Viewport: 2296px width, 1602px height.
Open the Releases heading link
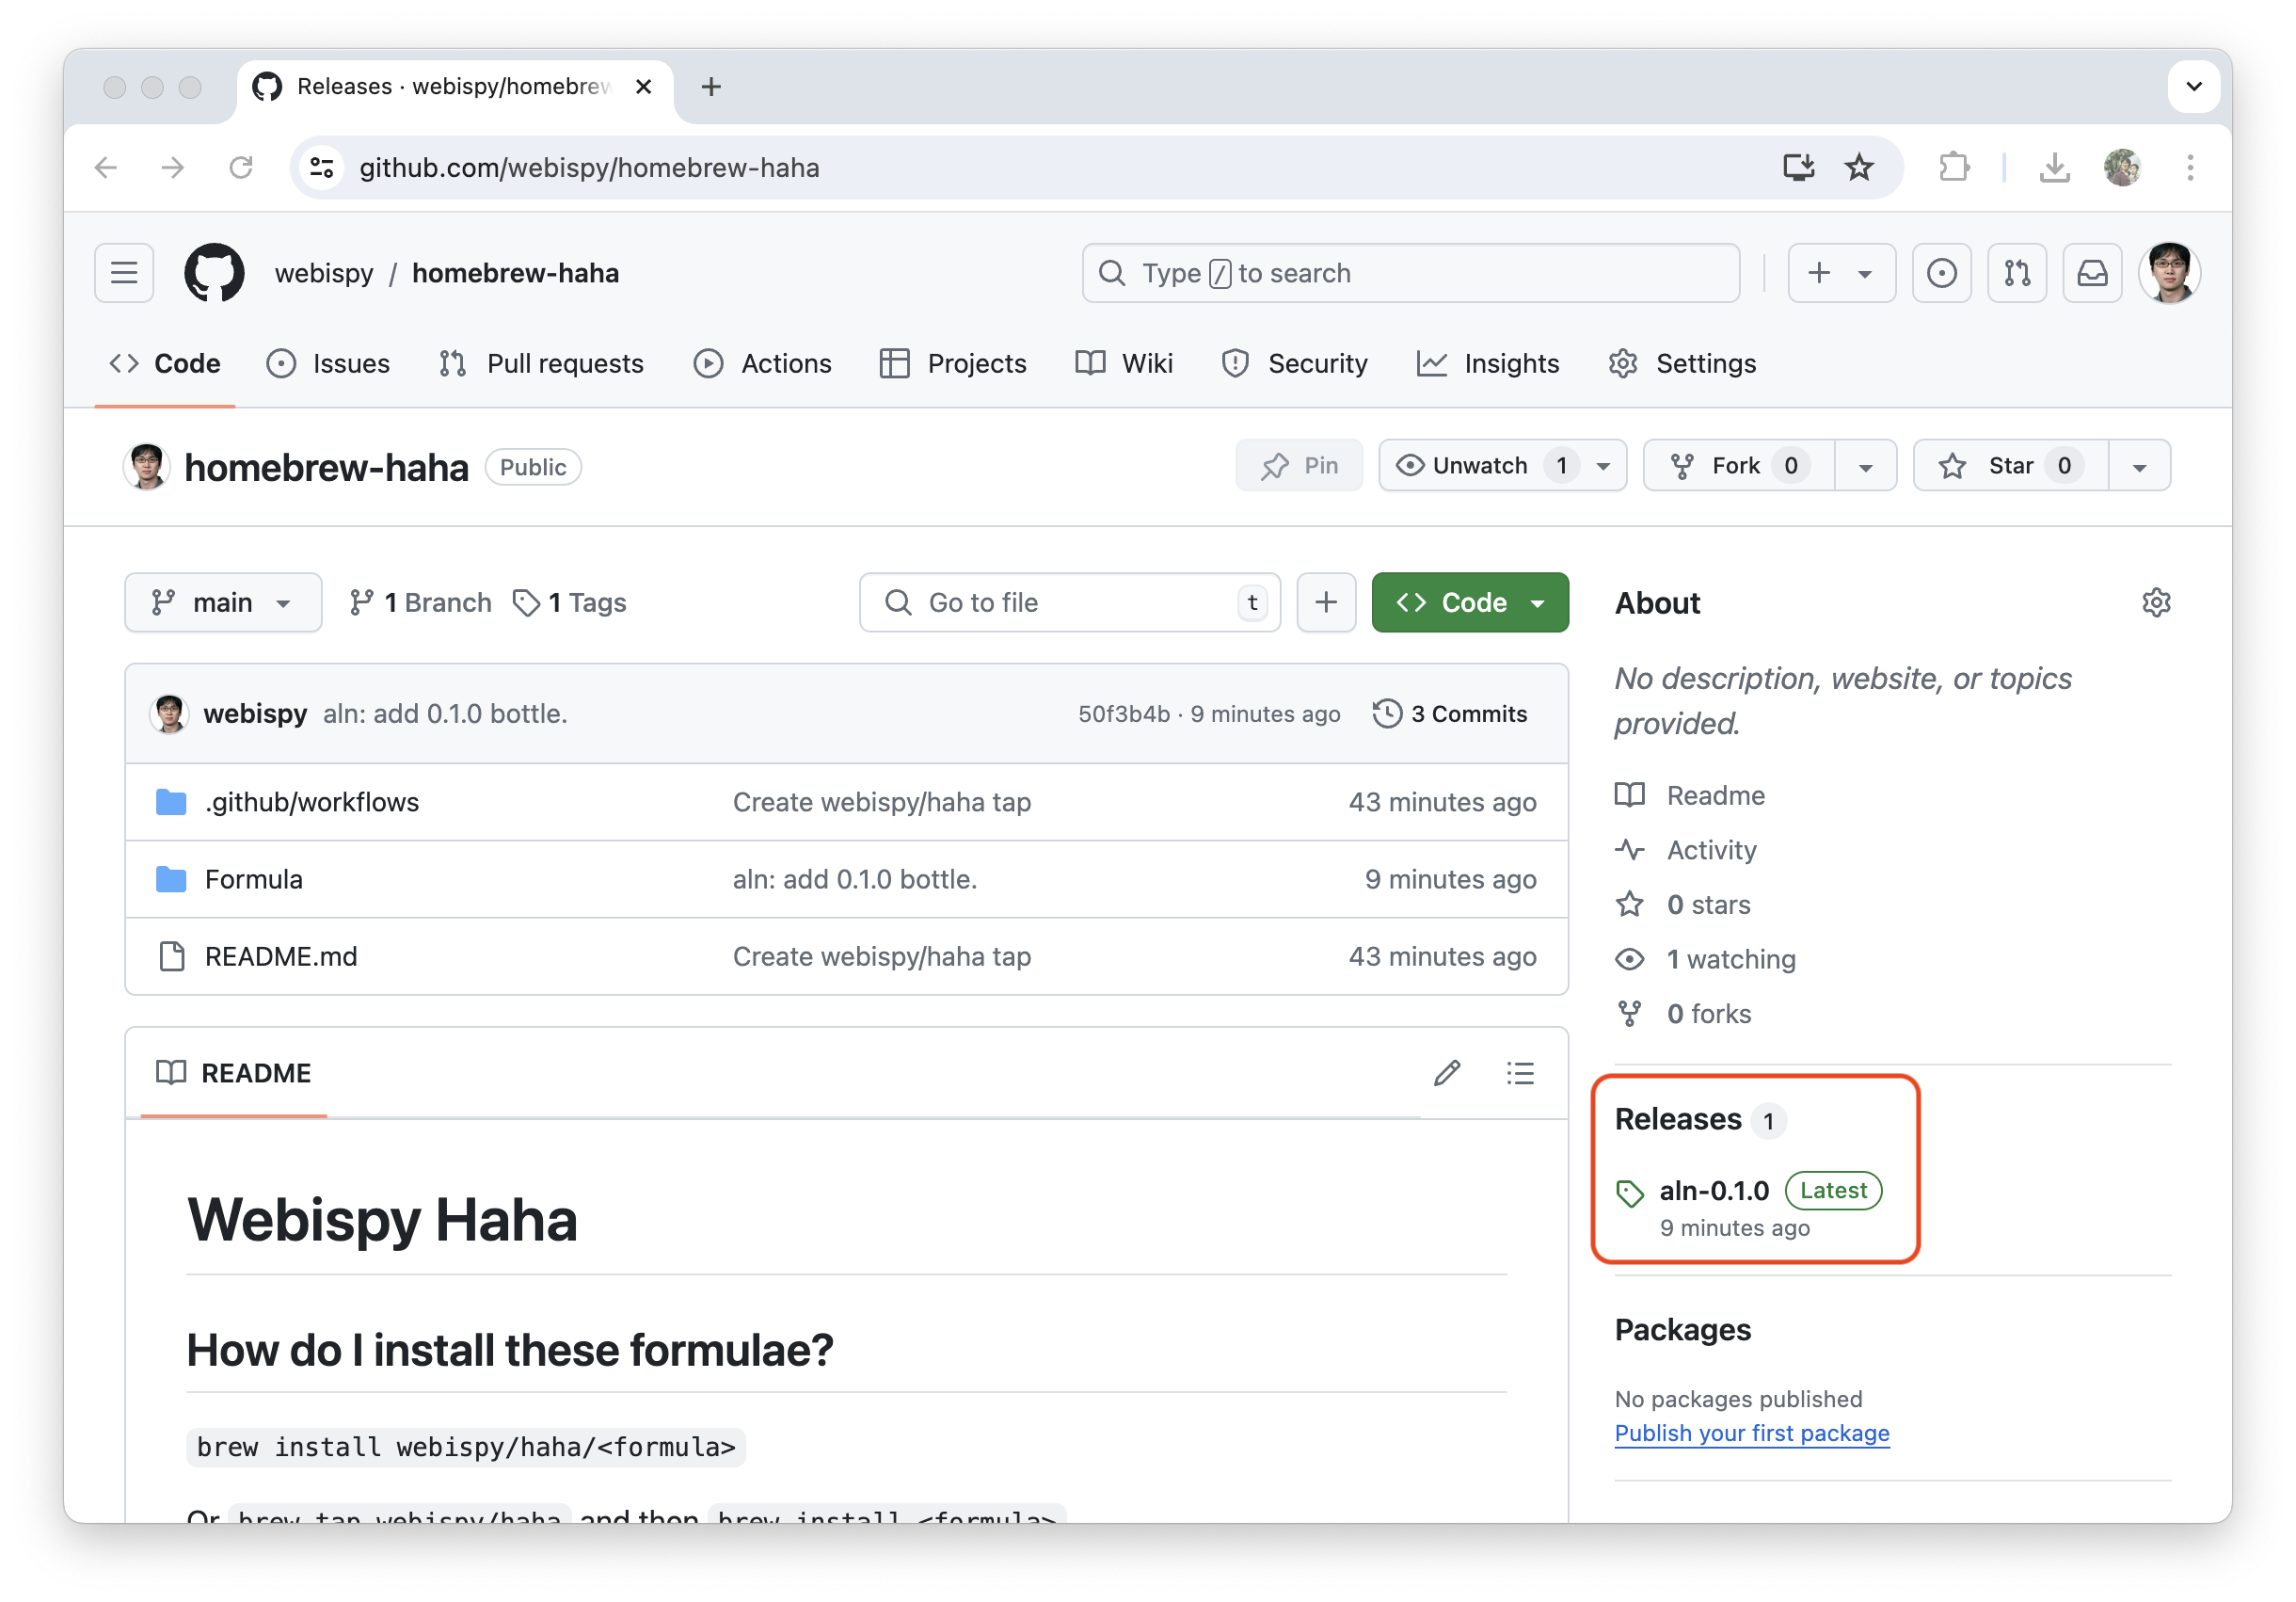point(1678,1119)
